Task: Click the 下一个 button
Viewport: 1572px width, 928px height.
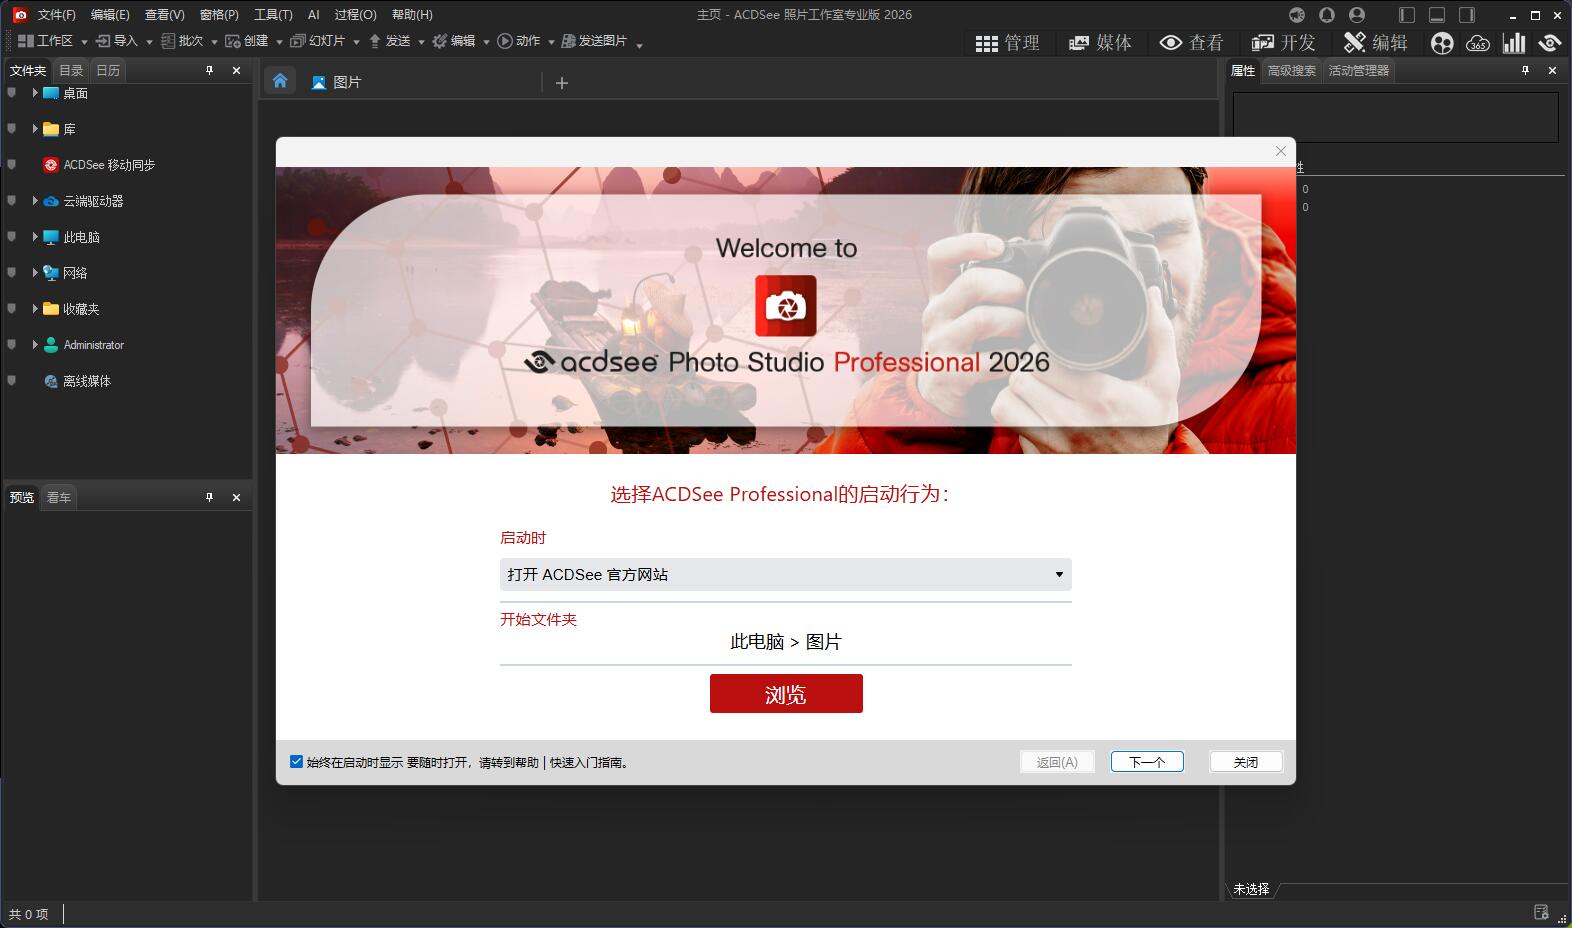Action: tap(1147, 762)
